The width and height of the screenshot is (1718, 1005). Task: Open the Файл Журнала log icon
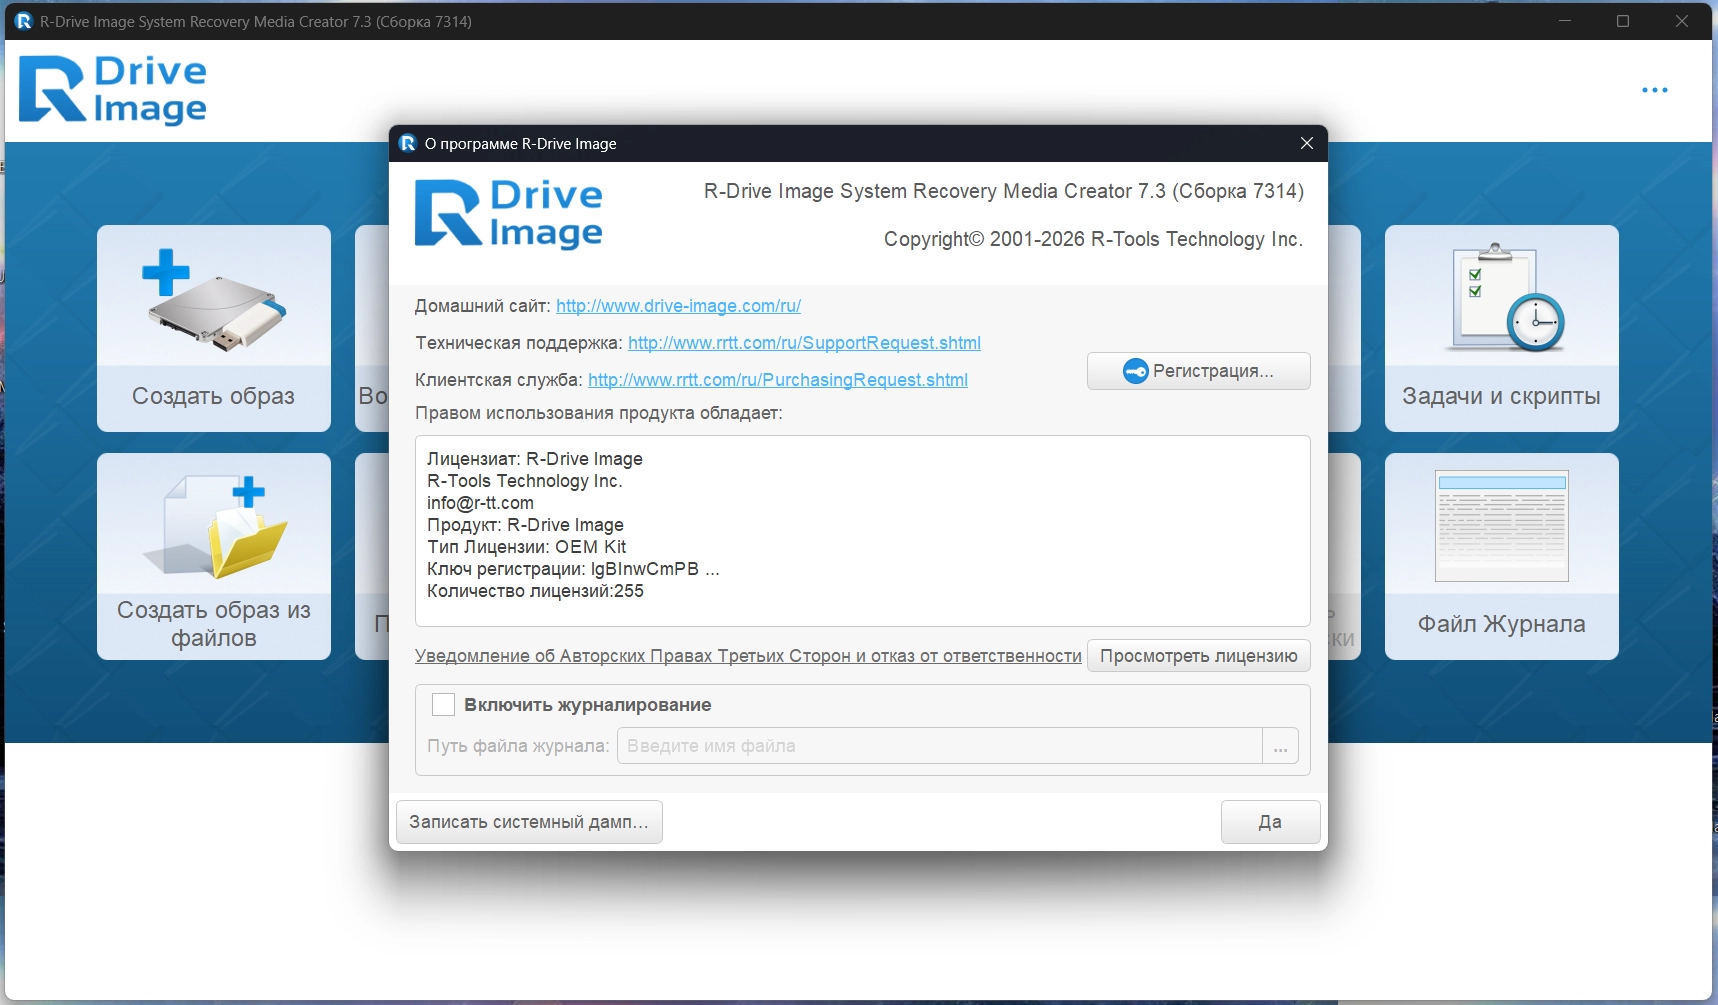(1502, 526)
